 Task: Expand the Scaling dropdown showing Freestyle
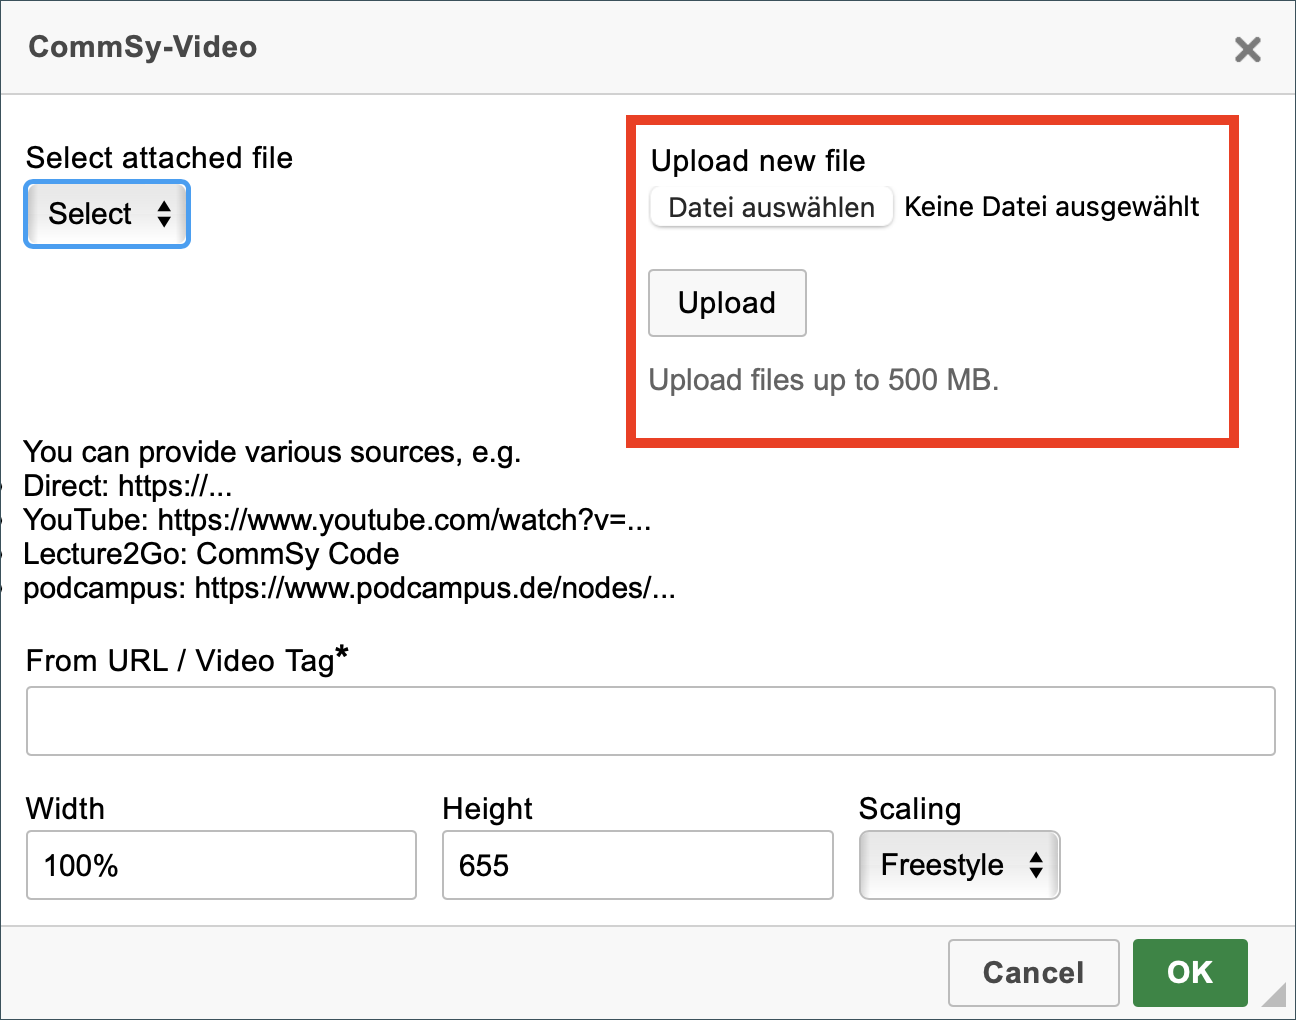tap(959, 865)
